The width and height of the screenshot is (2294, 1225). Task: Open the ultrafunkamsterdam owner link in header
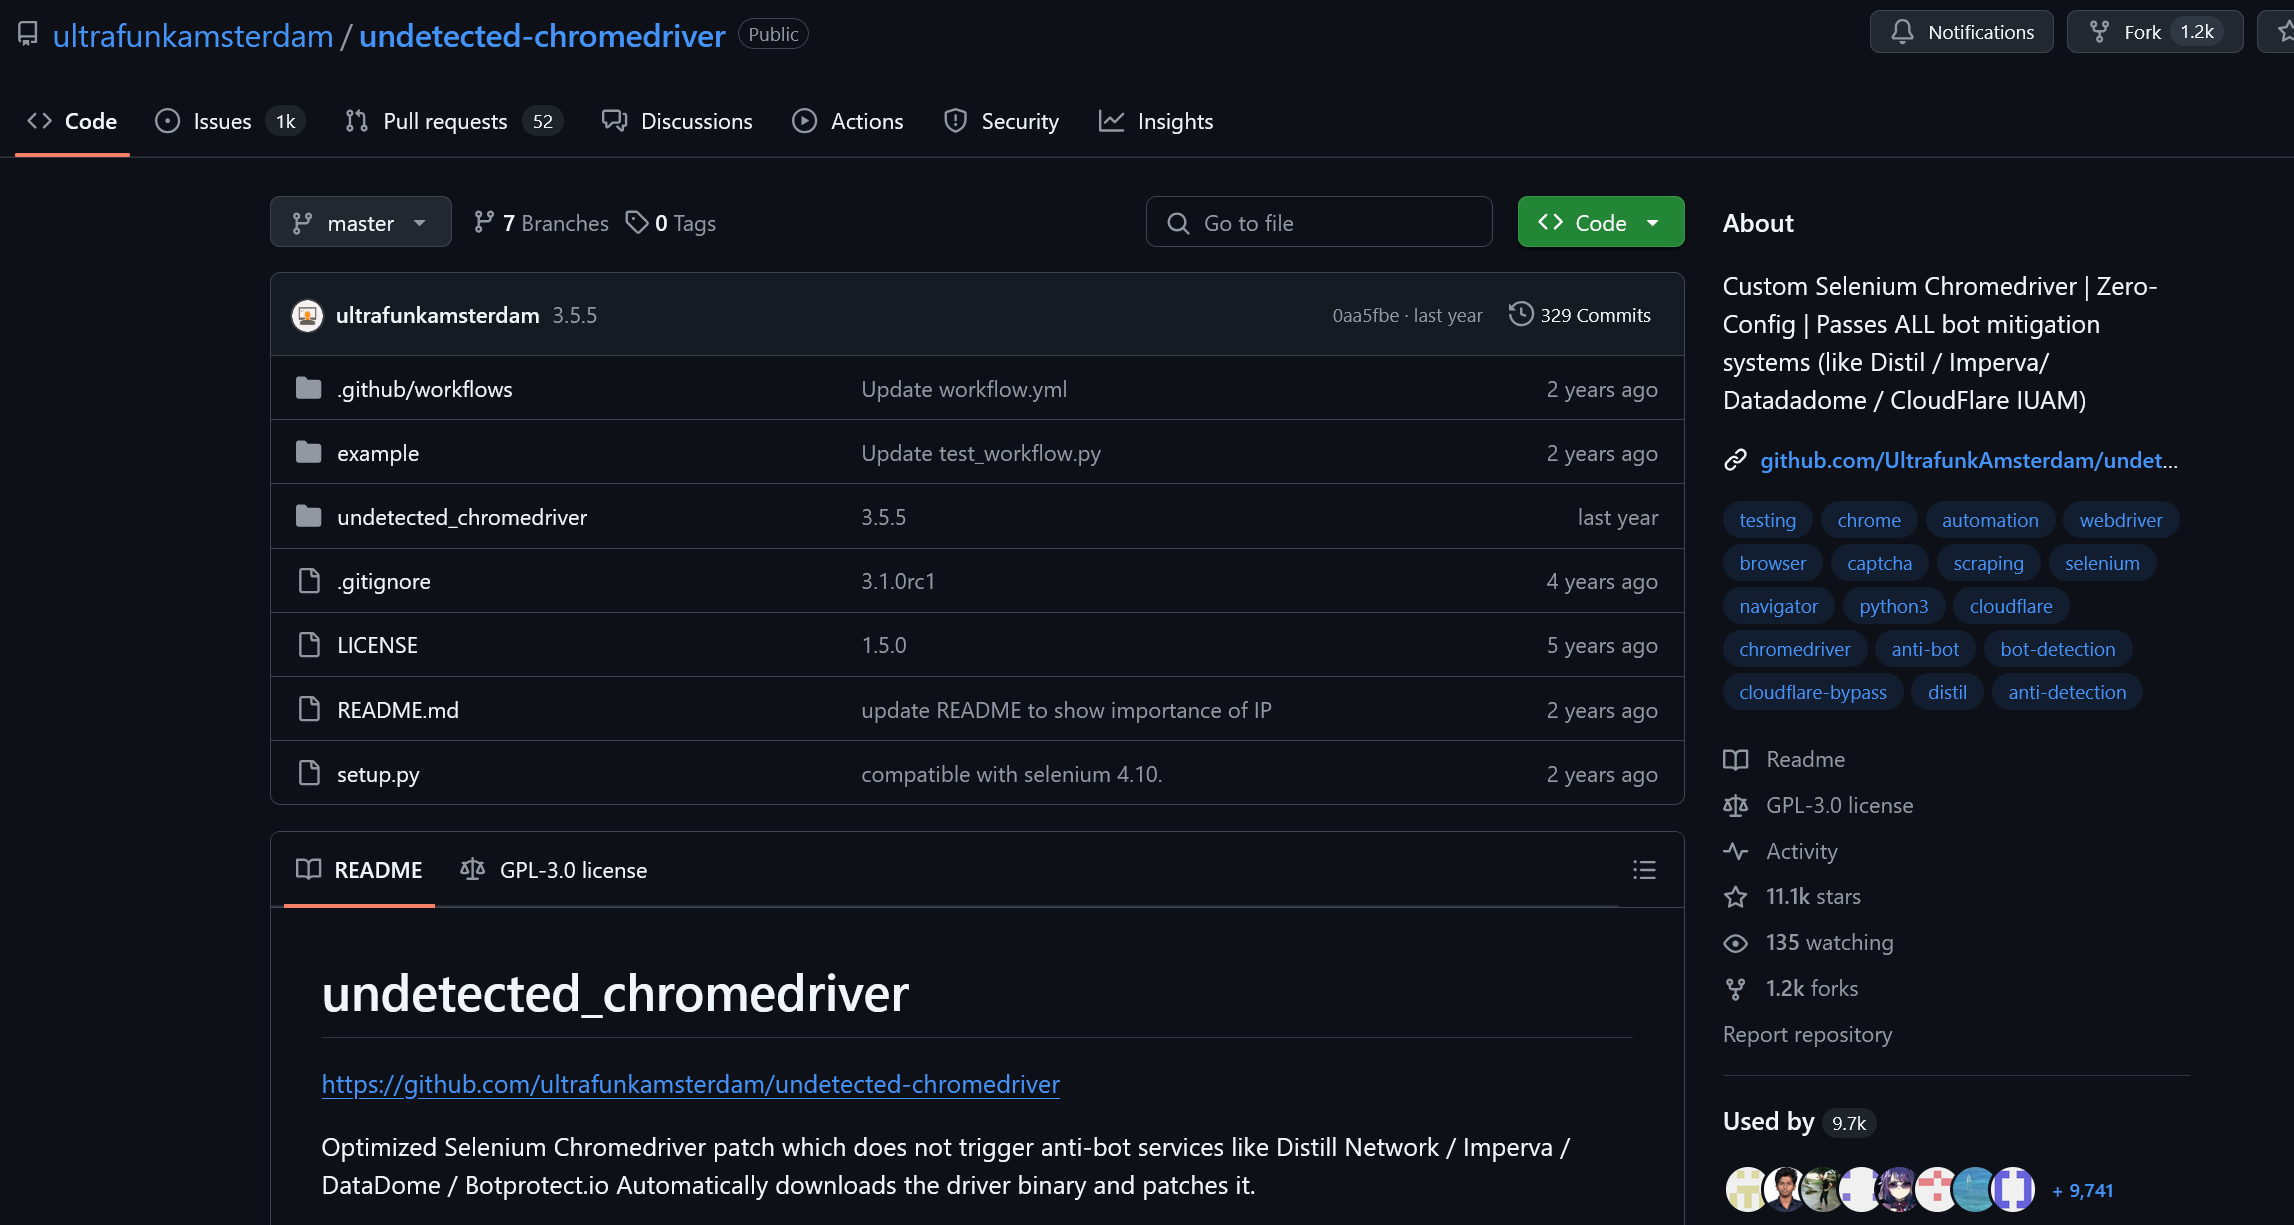[x=193, y=36]
